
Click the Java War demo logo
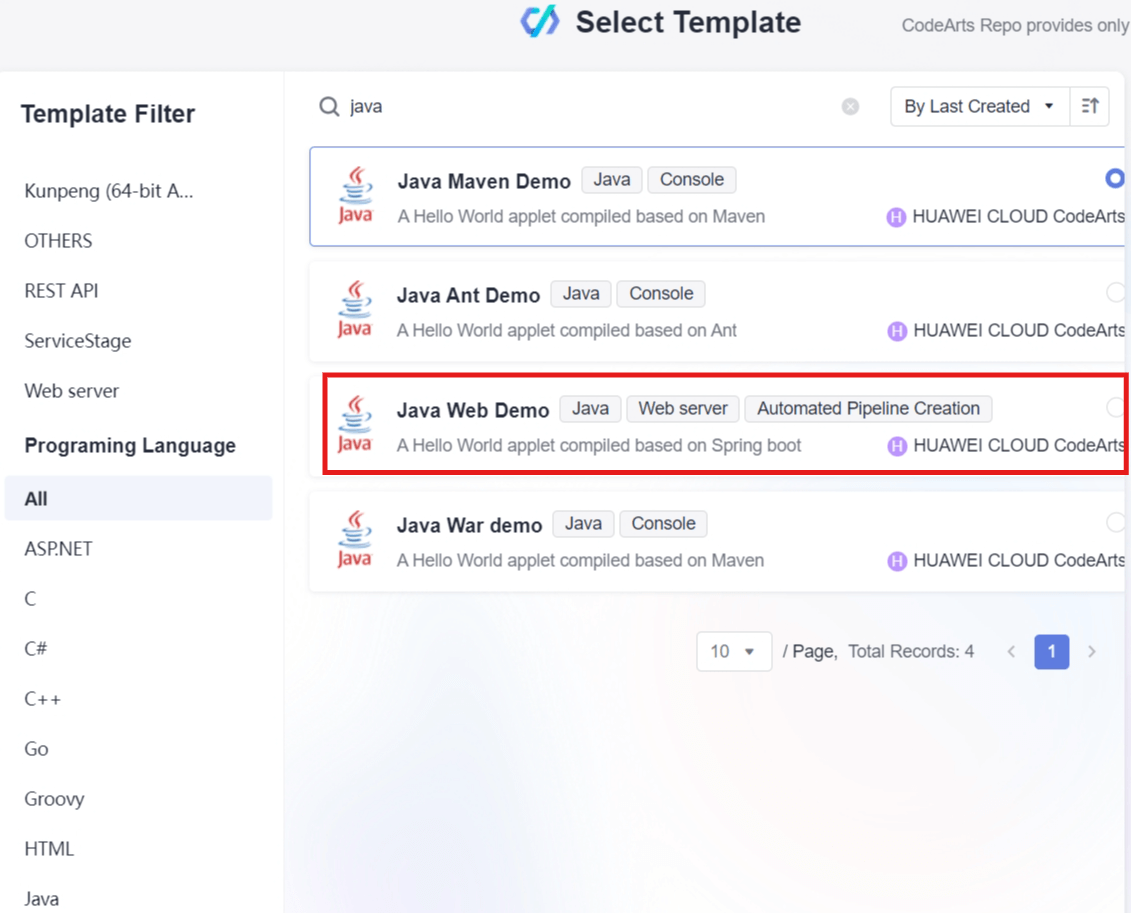pos(355,540)
